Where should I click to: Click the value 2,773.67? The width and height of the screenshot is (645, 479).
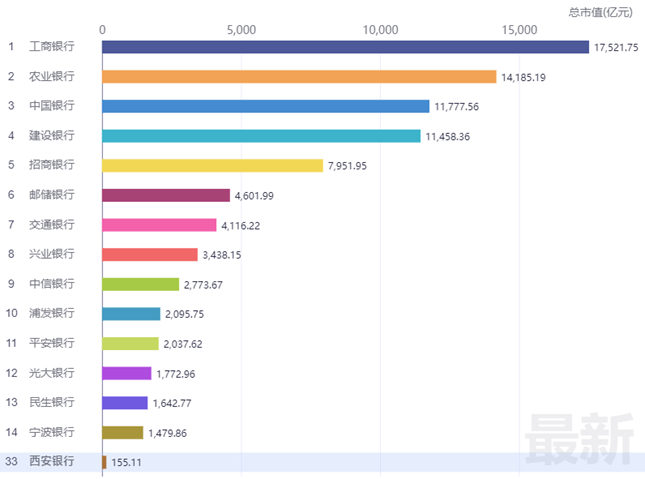click(203, 285)
